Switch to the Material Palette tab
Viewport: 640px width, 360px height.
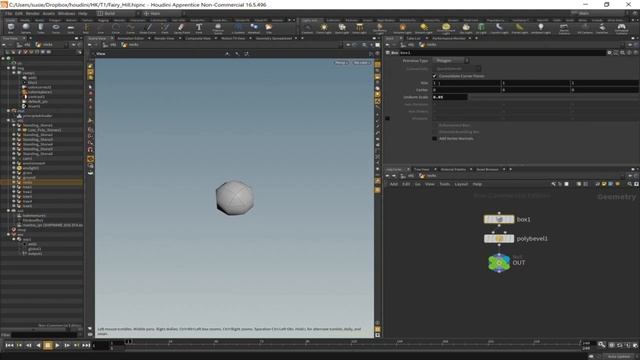(453, 169)
